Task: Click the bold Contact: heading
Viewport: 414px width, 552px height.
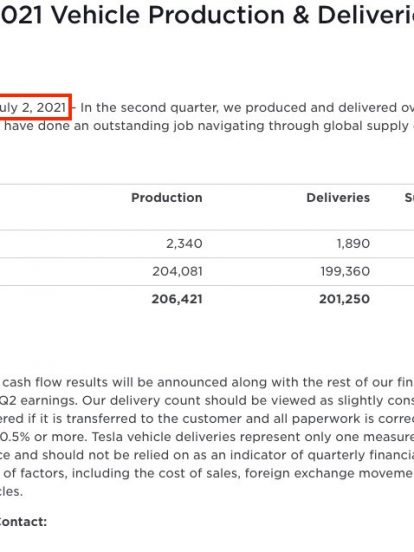Action: (x=23, y=522)
